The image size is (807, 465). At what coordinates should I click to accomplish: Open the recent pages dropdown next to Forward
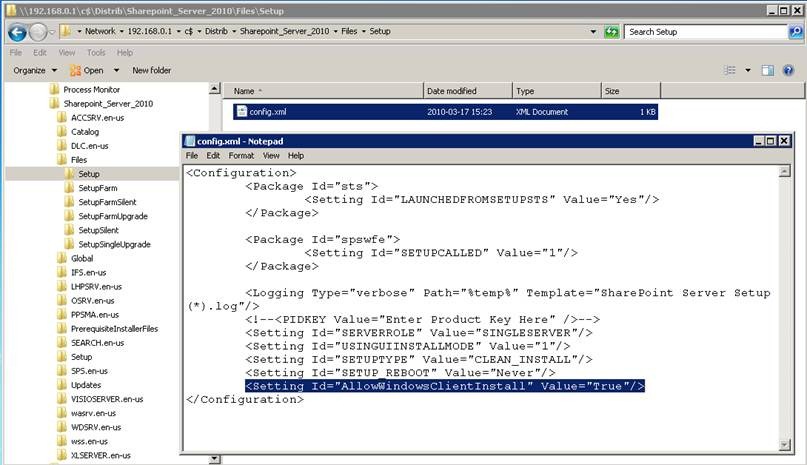[51, 32]
